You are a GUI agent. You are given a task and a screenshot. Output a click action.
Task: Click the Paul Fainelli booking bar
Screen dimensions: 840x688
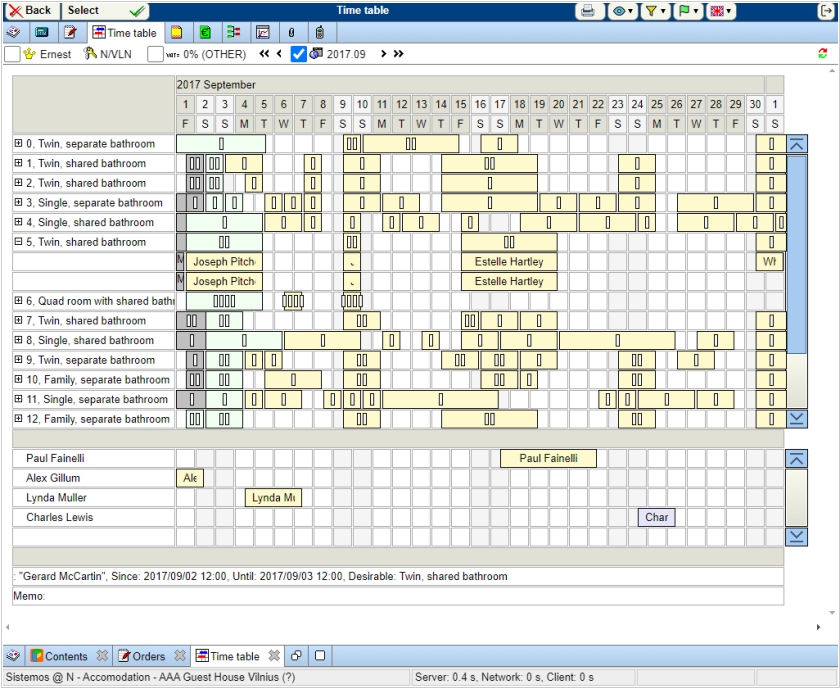548,459
